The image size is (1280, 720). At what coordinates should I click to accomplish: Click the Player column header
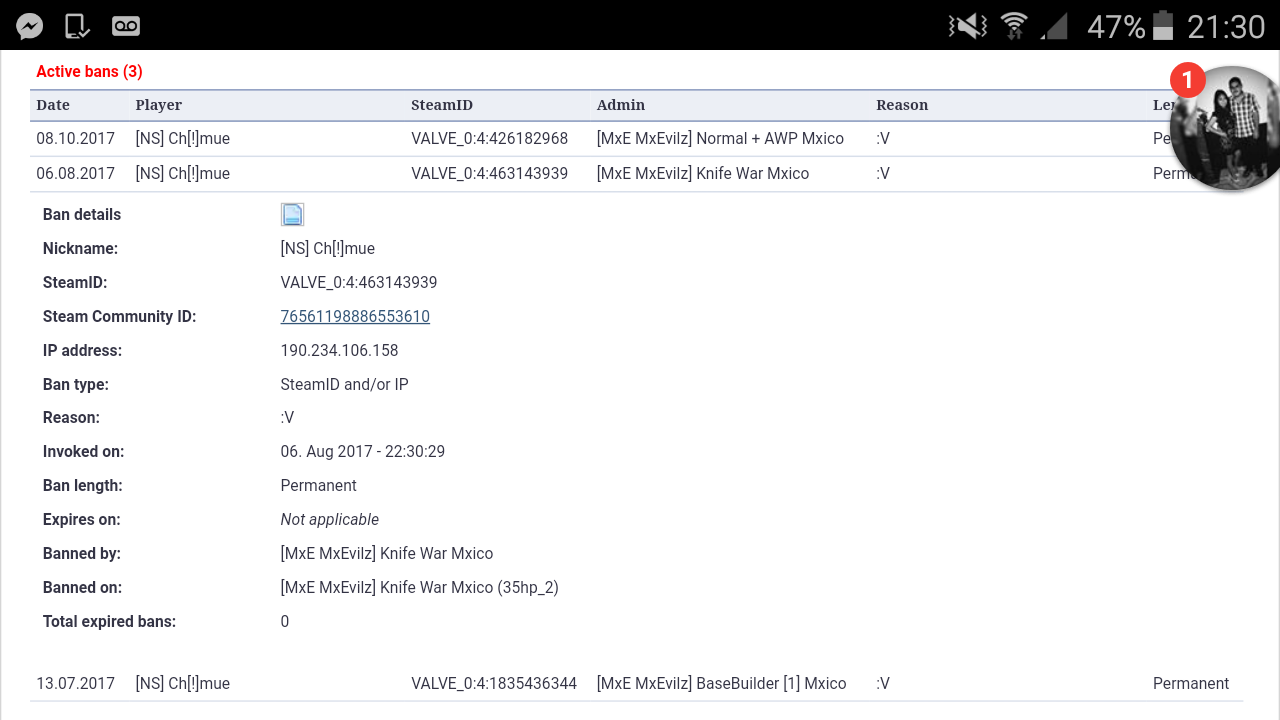click(x=159, y=105)
